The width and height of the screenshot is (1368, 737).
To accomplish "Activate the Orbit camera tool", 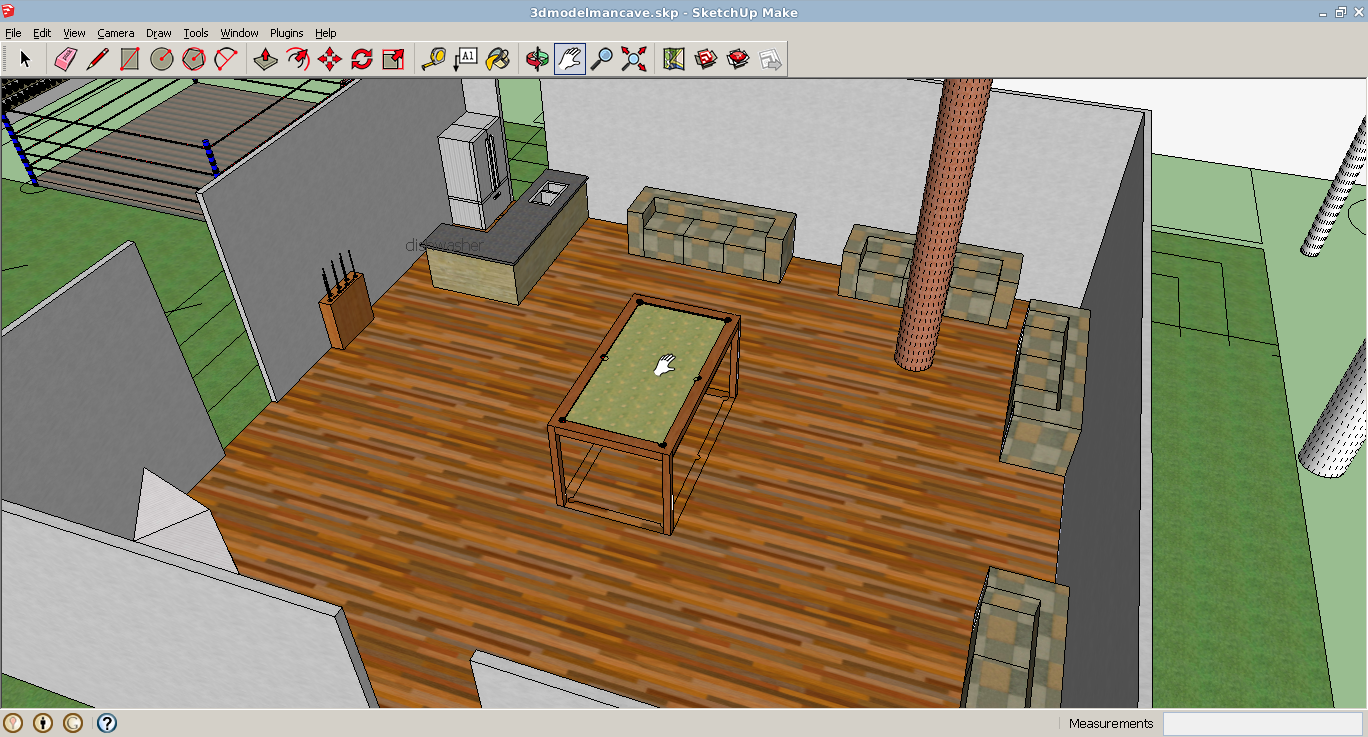I will (537, 59).
